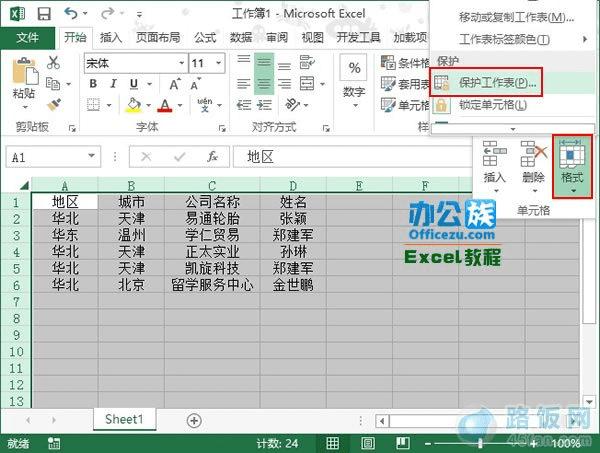Toggle align text right
This screenshot has width=600, height=453.
pos(284,83)
